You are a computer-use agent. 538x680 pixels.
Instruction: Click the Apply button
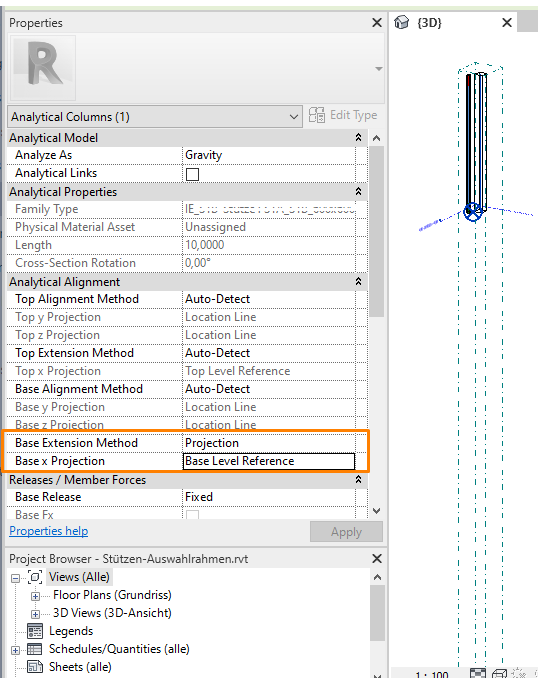[x=346, y=532]
